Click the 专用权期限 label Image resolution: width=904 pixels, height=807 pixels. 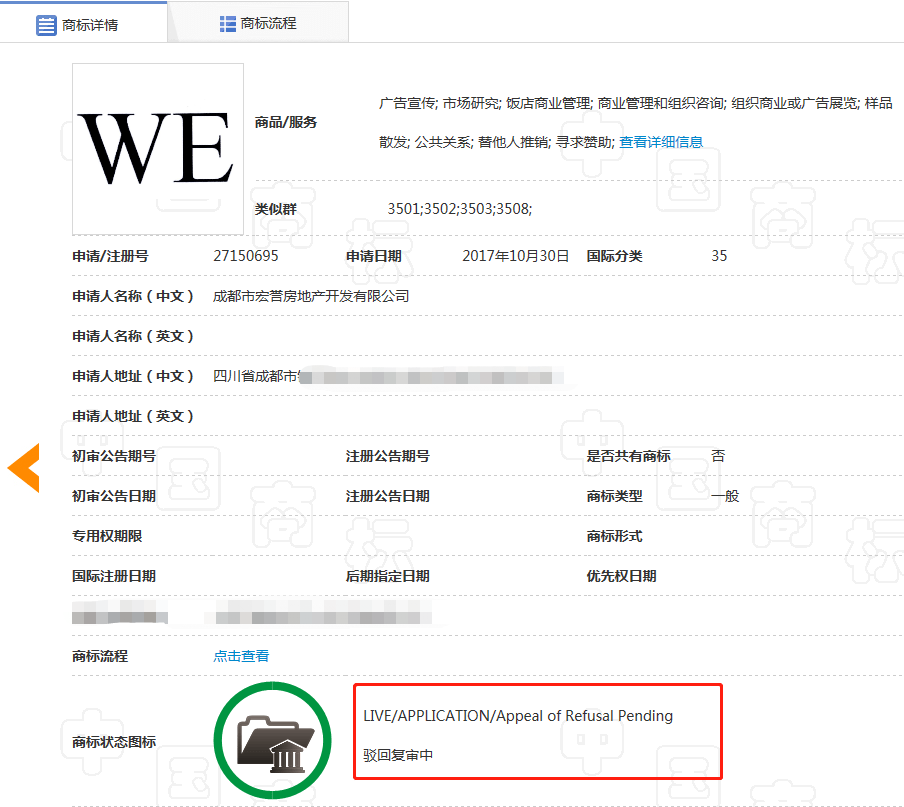tap(107, 536)
